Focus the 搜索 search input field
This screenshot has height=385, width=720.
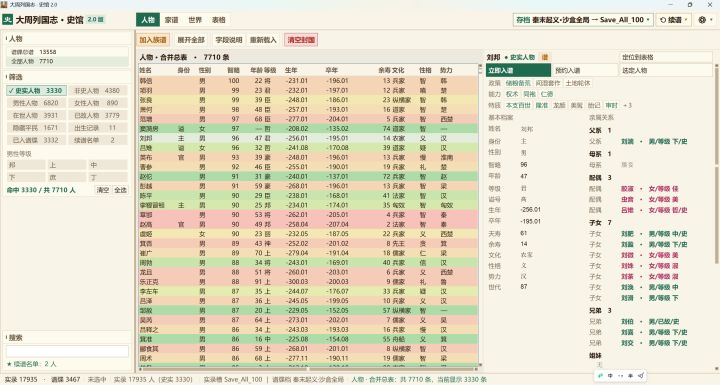(67, 351)
